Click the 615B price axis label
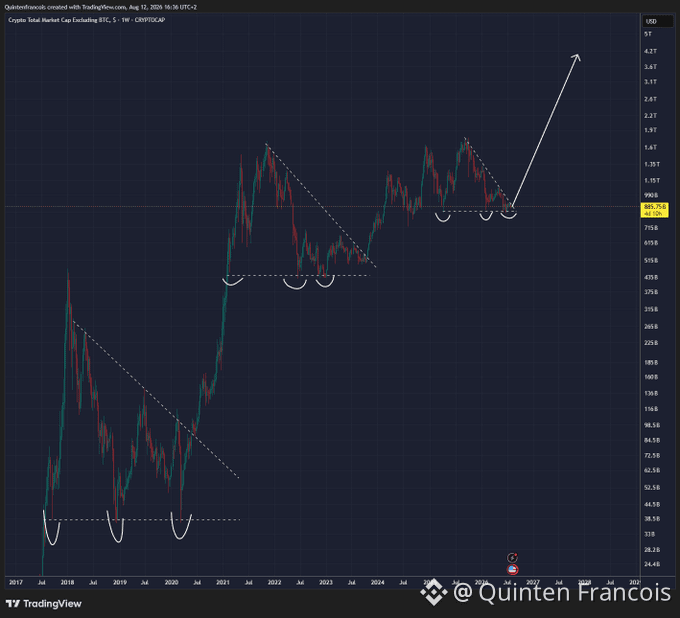 pos(651,243)
